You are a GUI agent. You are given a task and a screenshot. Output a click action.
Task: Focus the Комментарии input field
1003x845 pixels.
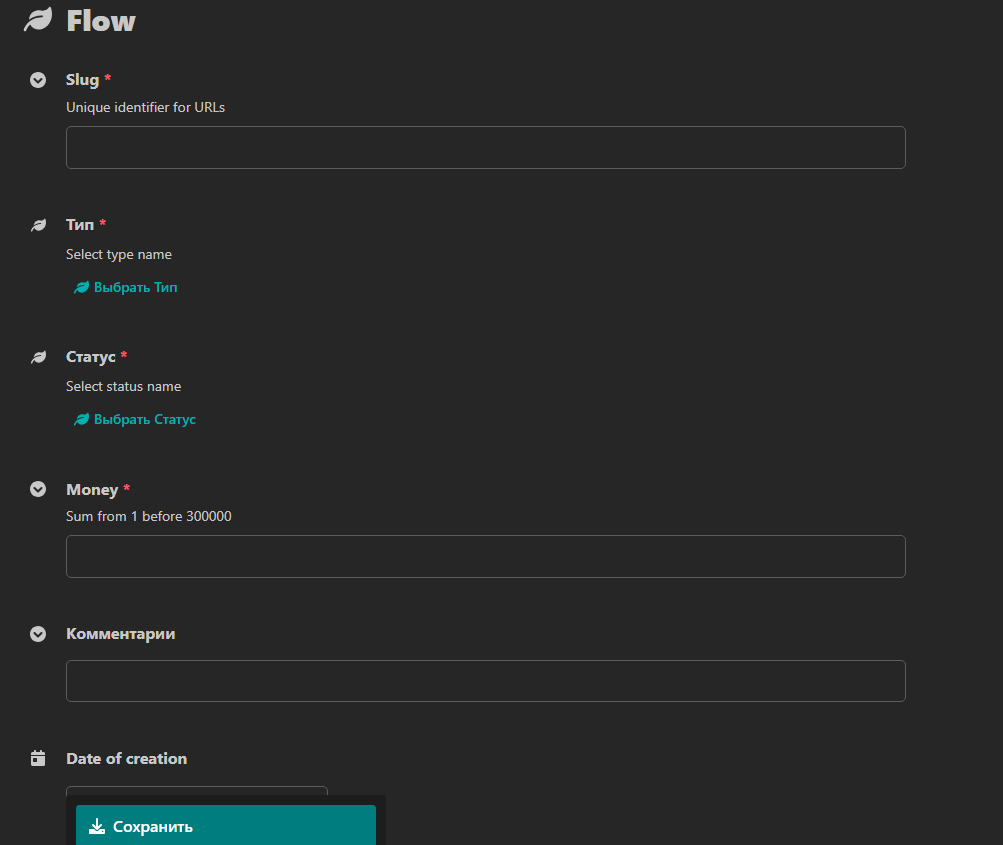pyautogui.click(x=486, y=681)
